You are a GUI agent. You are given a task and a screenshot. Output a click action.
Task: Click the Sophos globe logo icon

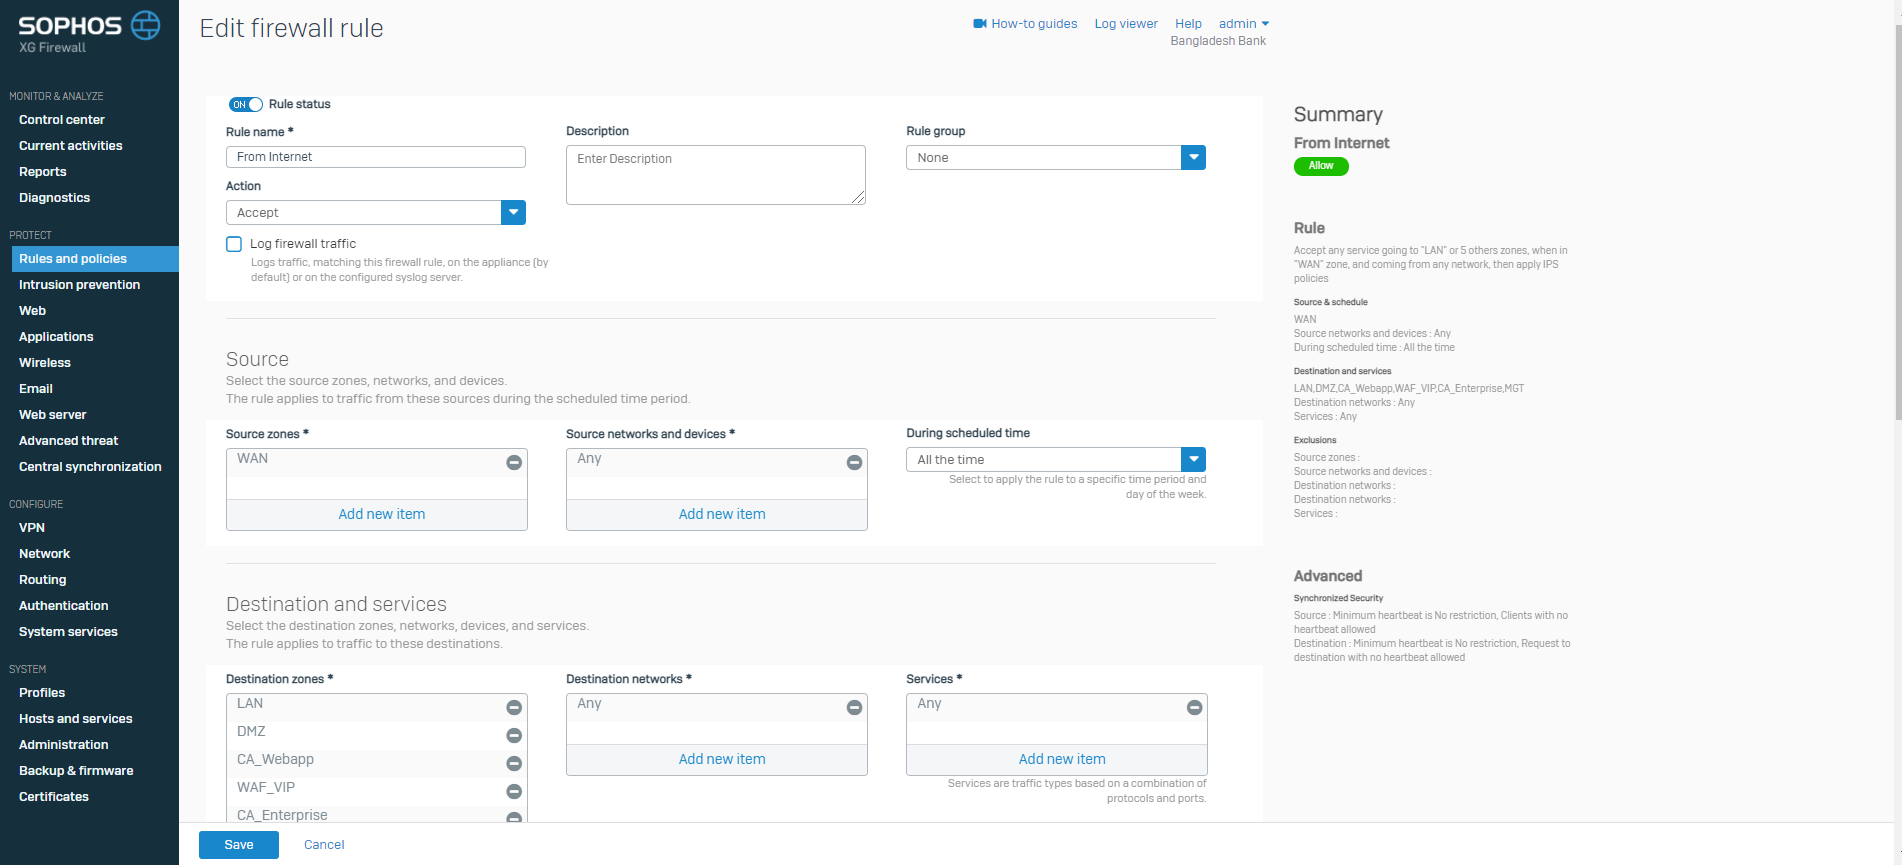(x=146, y=25)
